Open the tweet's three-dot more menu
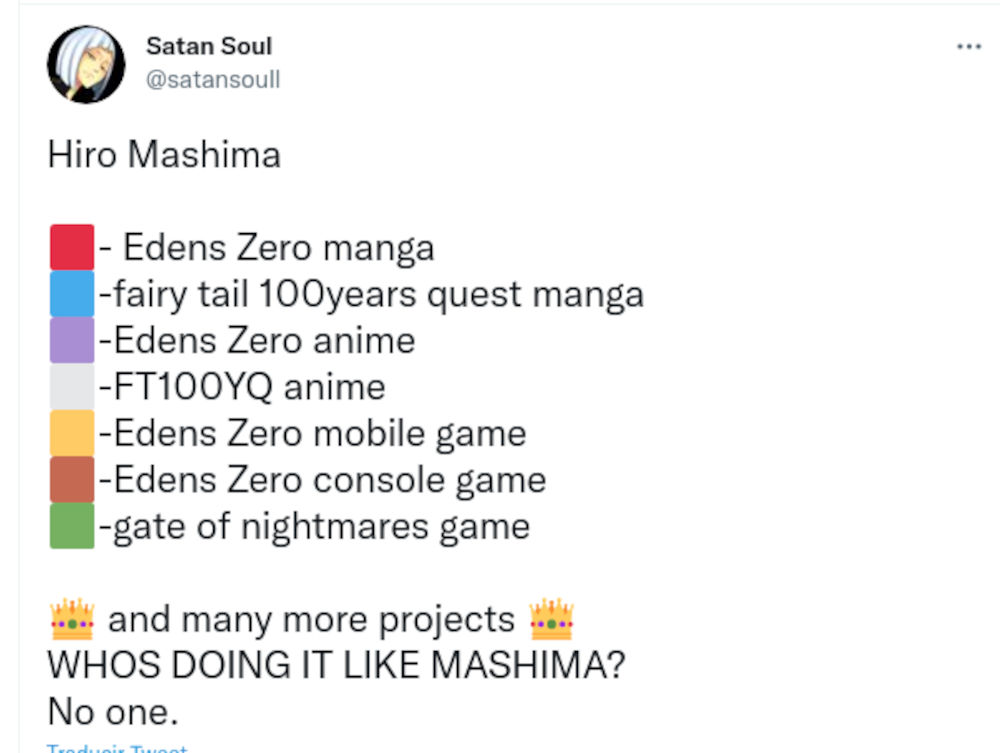Viewport: 1000px width, 753px height. pos(968,47)
